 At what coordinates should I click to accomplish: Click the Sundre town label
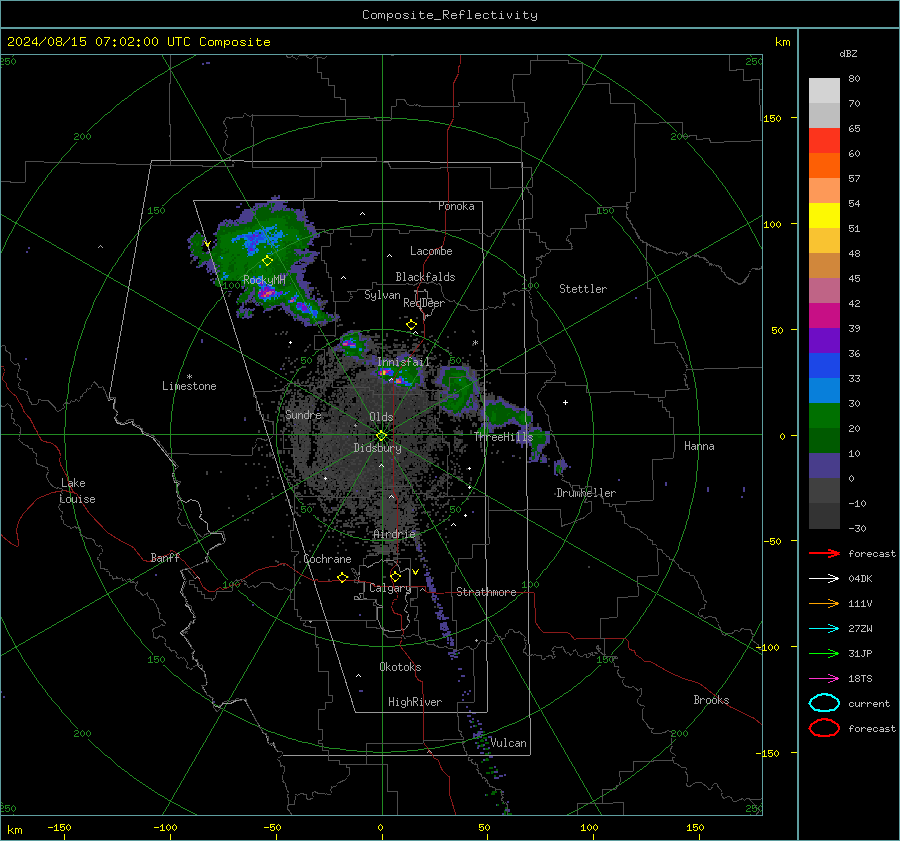(303, 414)
